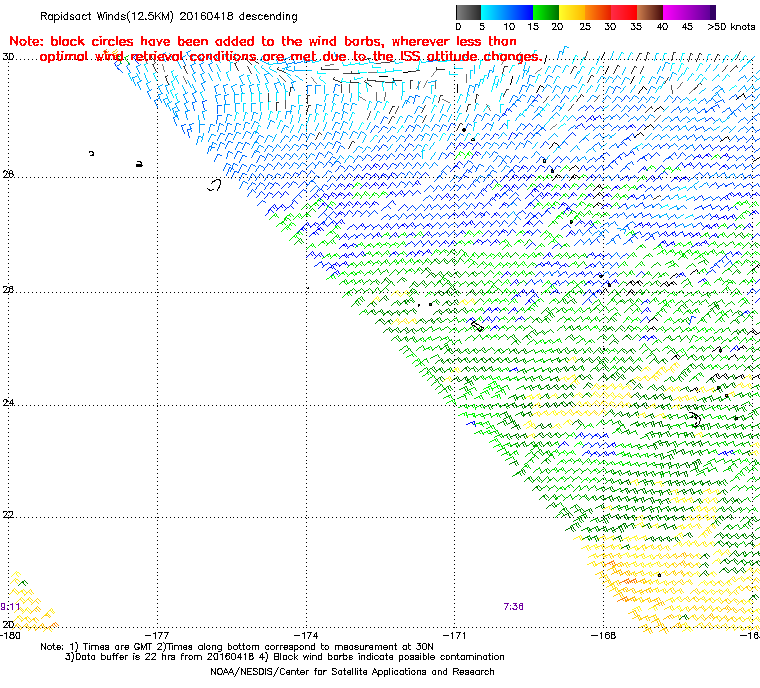
Task: Click the green 15-20 knots color segment
Action: click(x=546, y=12)
